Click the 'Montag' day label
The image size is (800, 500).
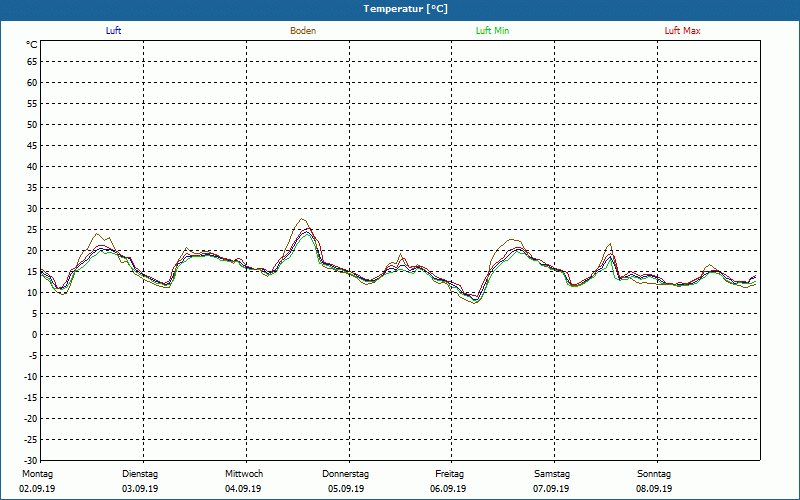37,474
